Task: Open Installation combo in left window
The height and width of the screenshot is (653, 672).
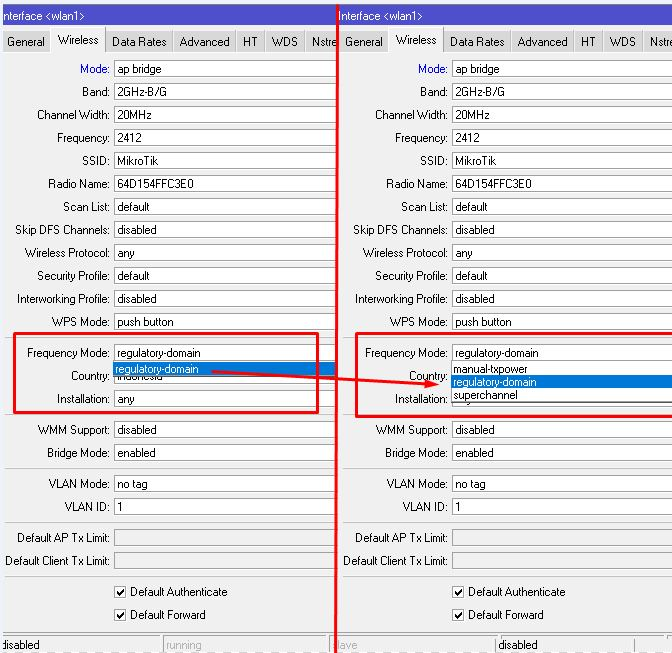Action: [x=225, y=399]
